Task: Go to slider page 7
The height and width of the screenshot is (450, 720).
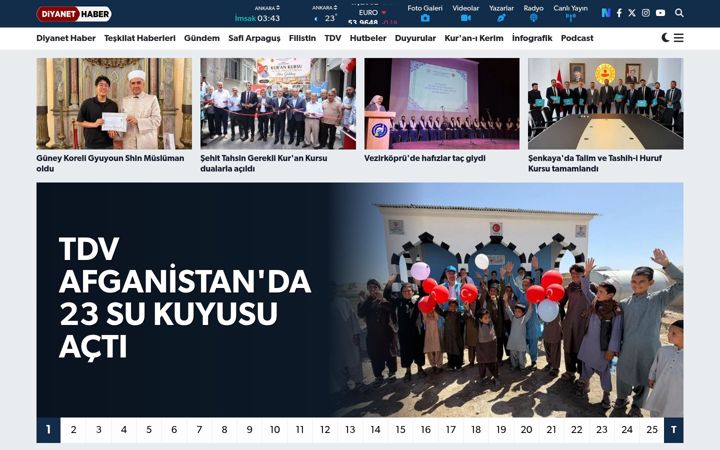Action: click(x=199, y=430)
